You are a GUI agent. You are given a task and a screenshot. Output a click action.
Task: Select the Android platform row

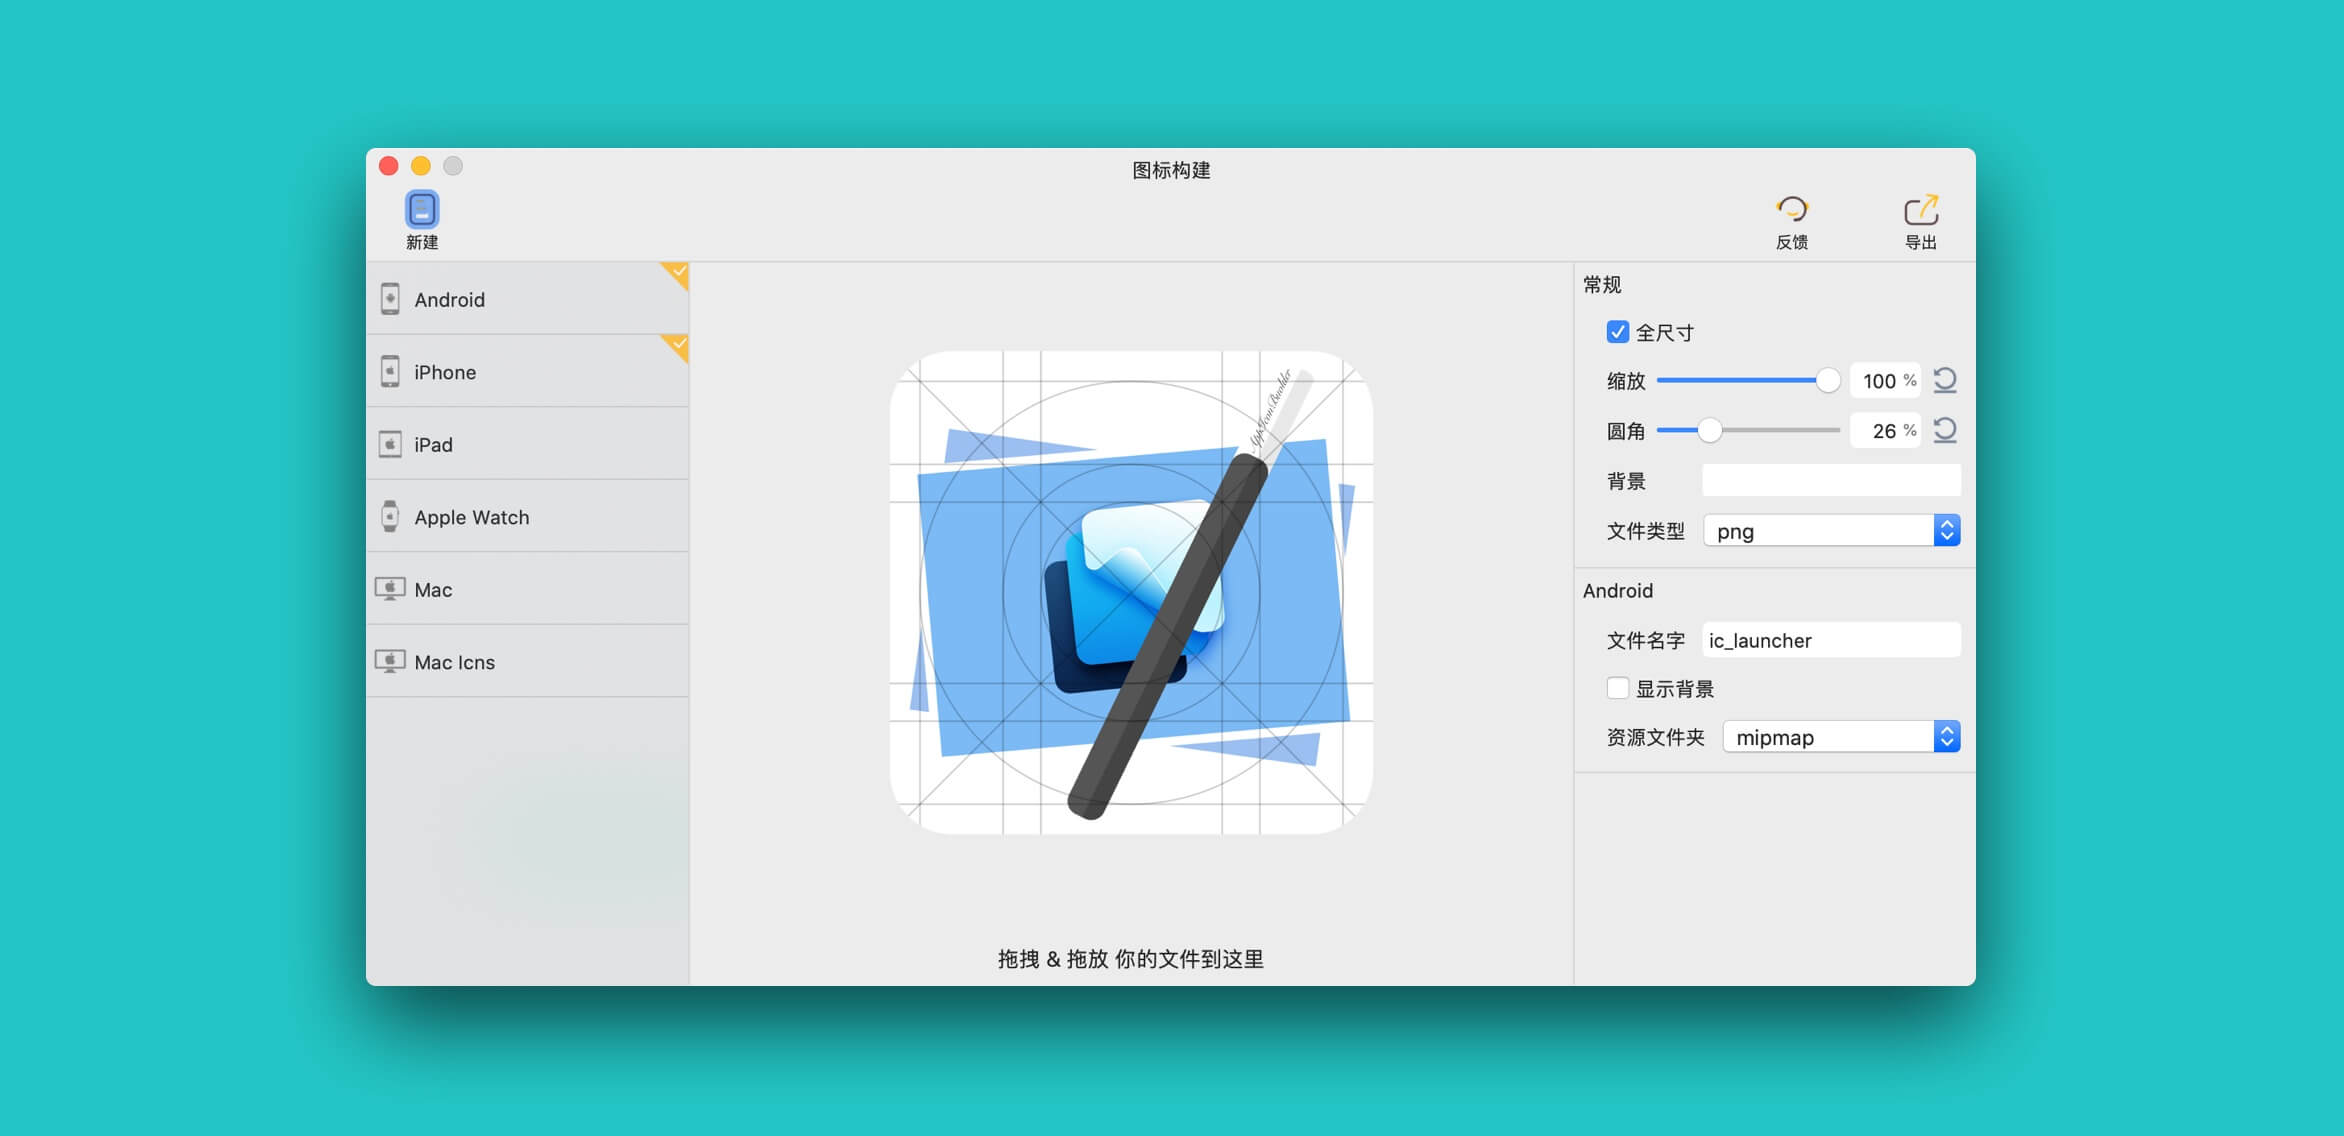(527, 299)
